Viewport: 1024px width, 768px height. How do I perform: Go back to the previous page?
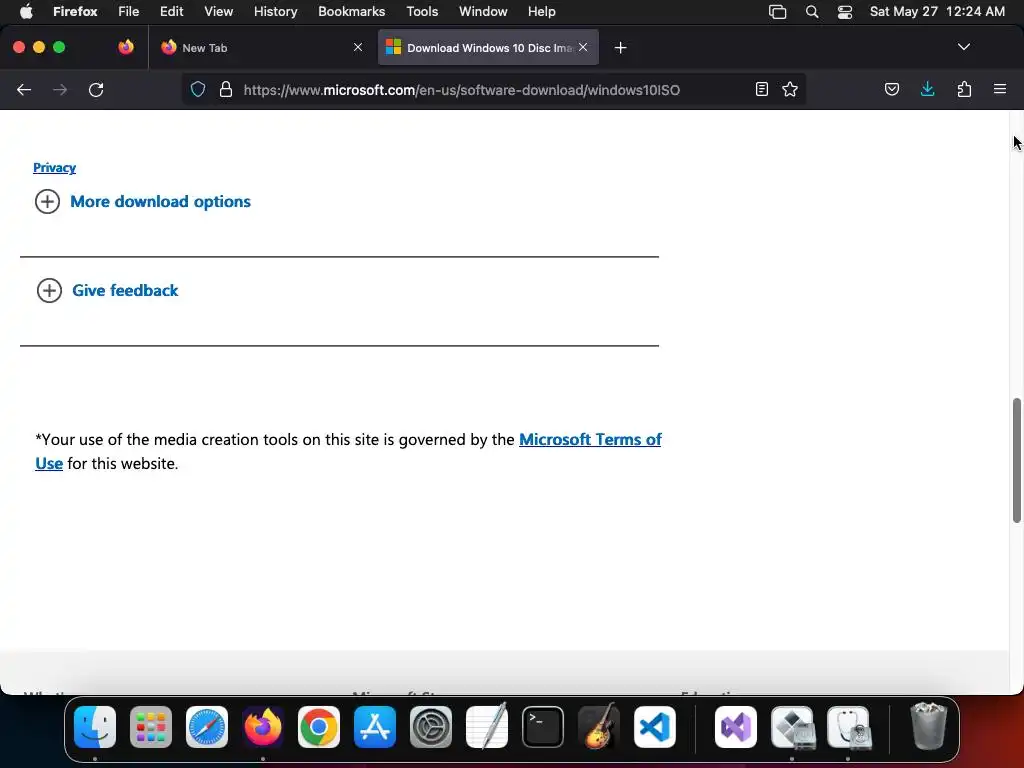coord(24,89)
